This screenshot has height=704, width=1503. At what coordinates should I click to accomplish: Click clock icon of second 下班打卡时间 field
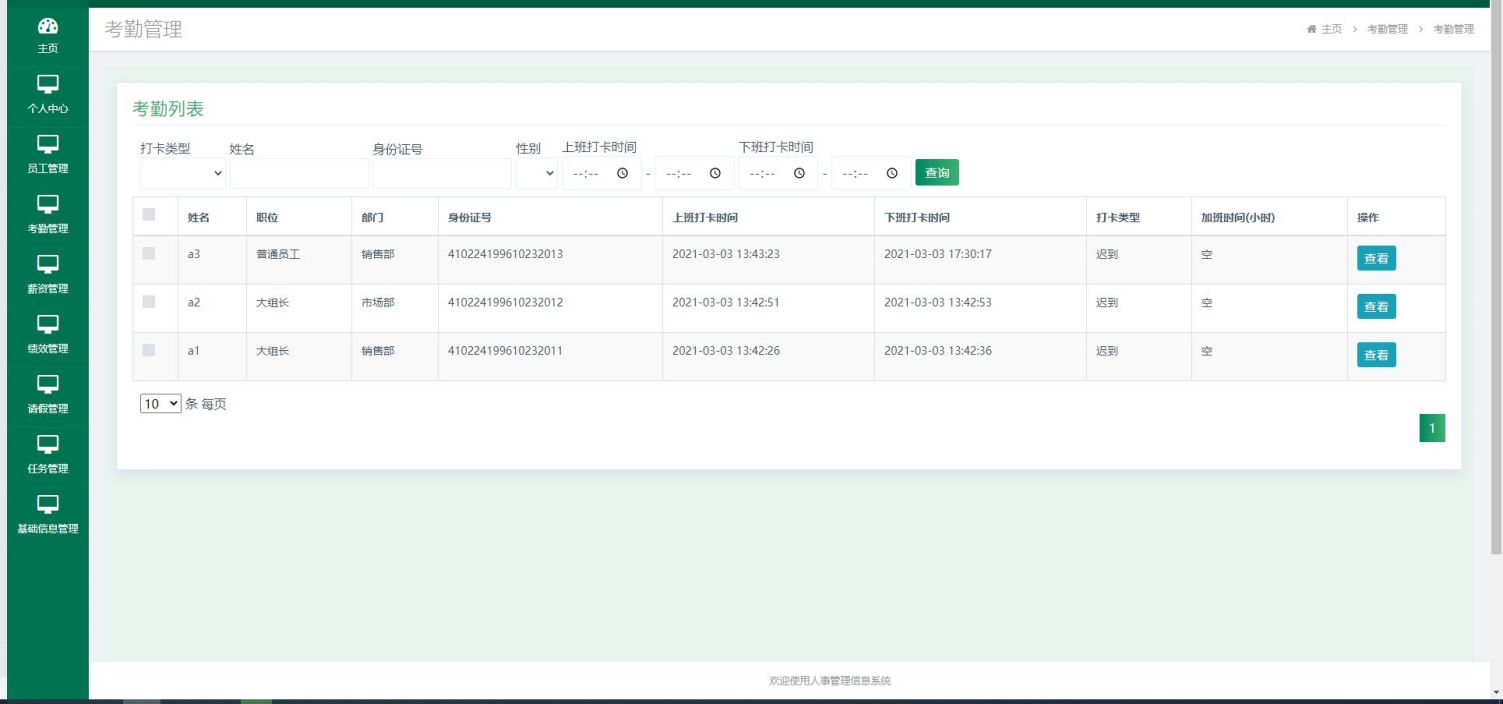click(892, 173)
